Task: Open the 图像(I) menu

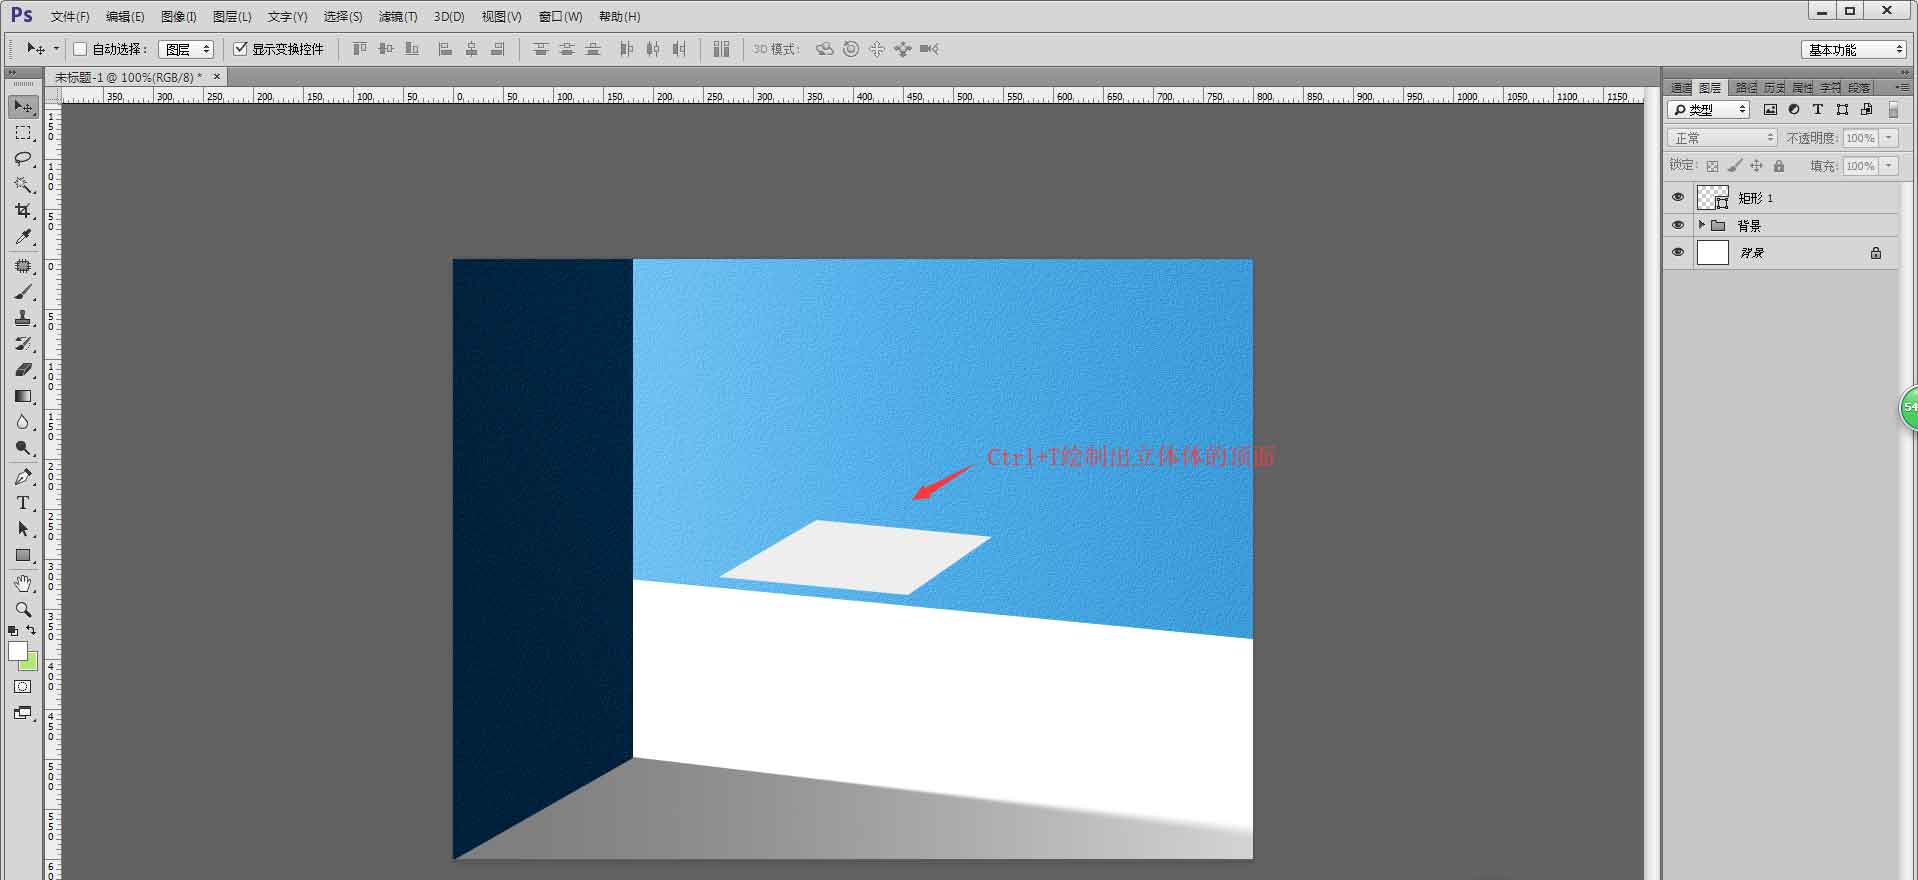Action: [x=178, y=17]
